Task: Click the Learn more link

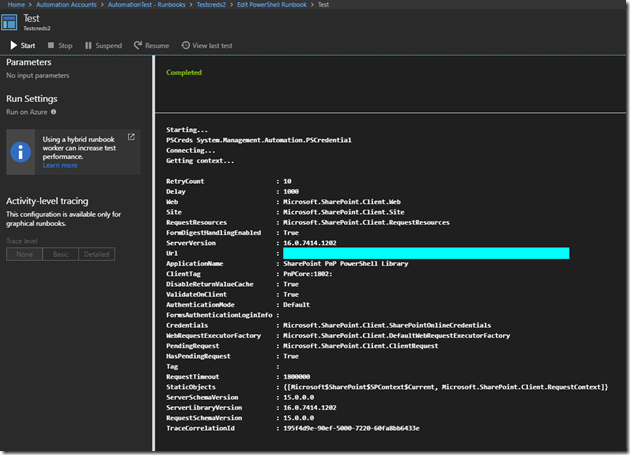Action: [x=60, y=165]
